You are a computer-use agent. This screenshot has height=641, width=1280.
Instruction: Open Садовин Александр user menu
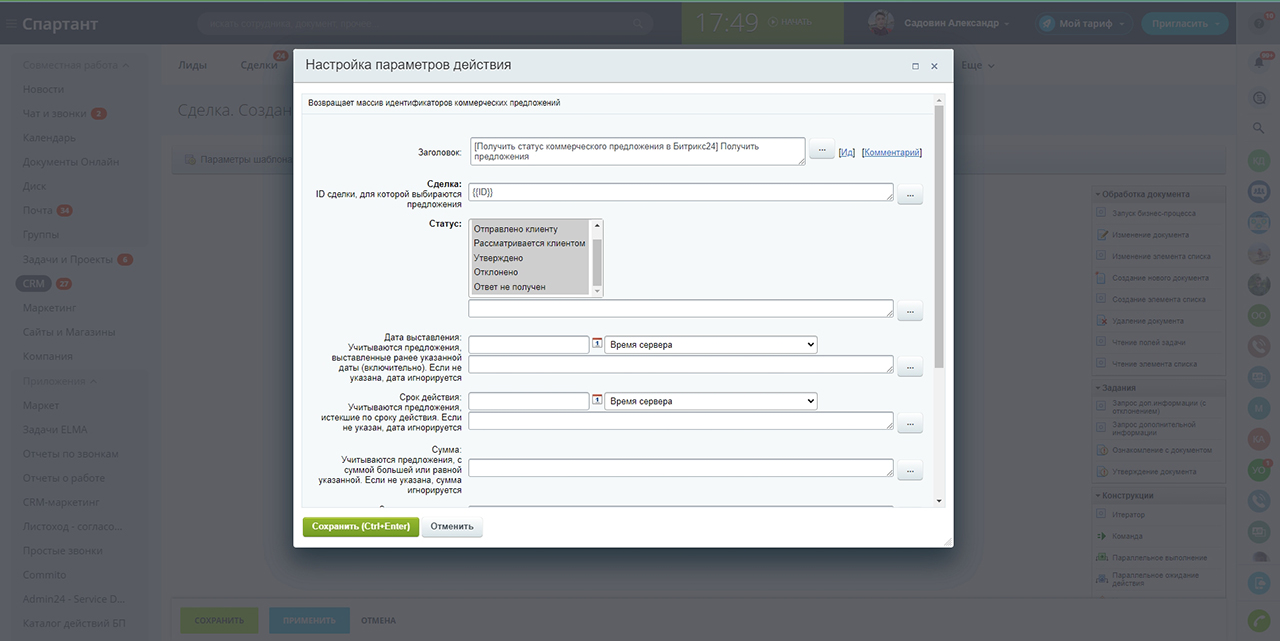[x=939, y=23]
